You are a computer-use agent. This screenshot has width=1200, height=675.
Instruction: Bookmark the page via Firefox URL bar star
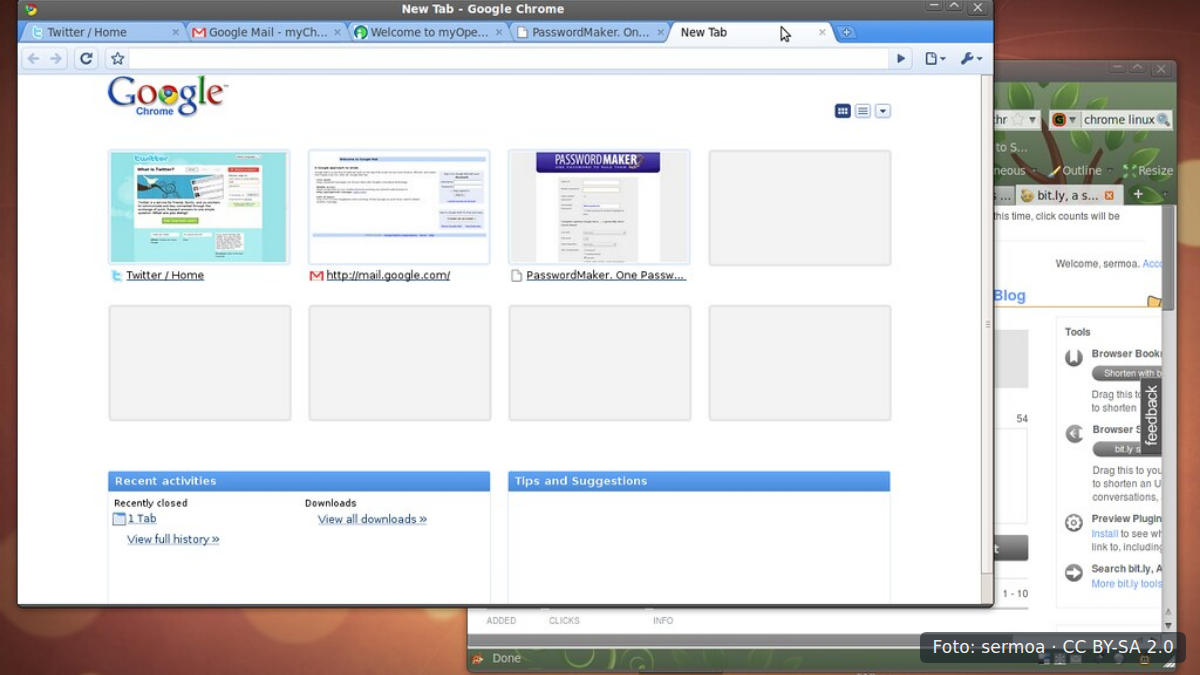tap(1017, 120)
